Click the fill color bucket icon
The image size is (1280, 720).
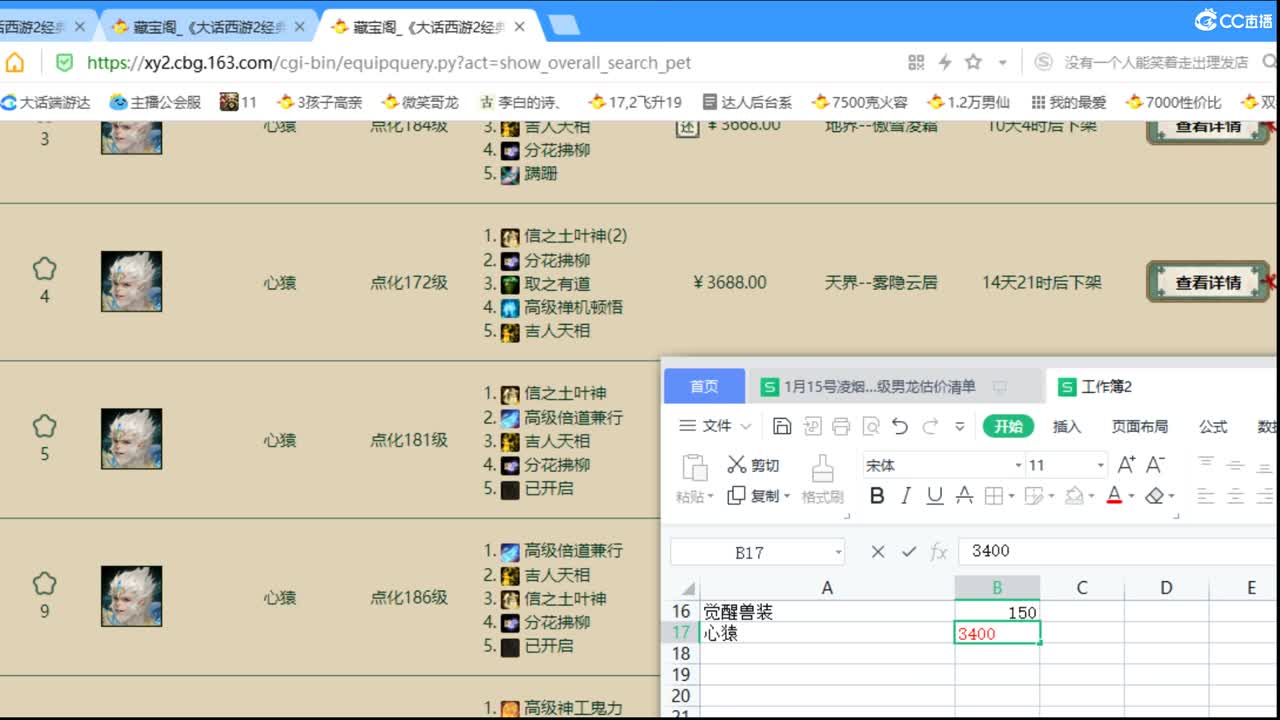point(1074,495)
